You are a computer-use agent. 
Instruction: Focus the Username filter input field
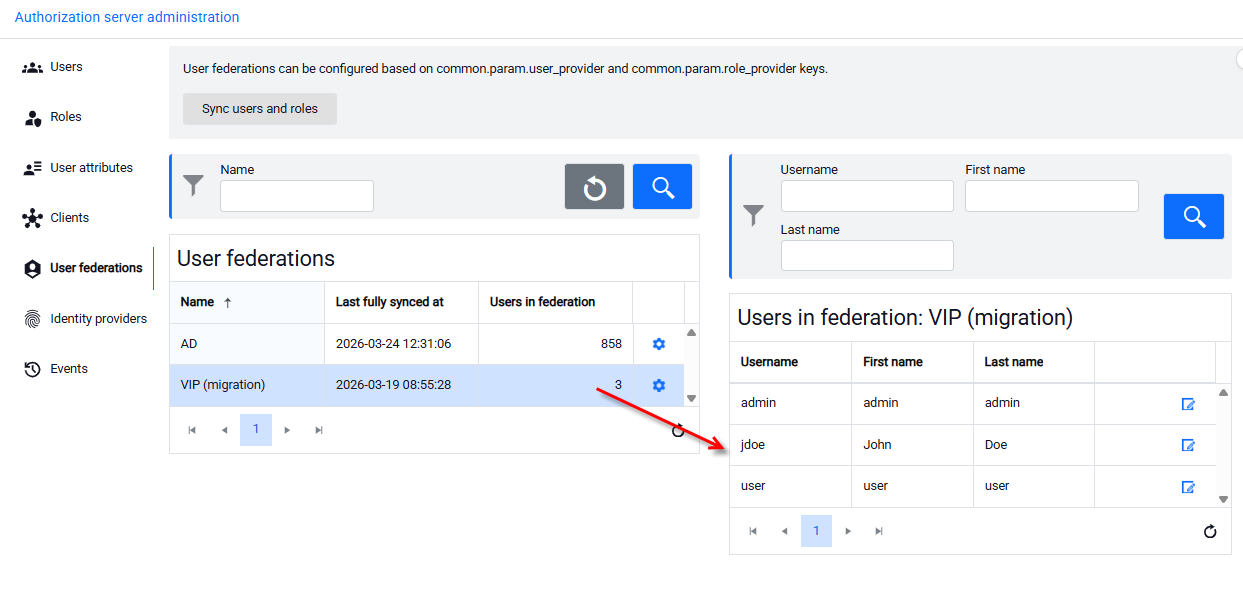tap(867, 196)
